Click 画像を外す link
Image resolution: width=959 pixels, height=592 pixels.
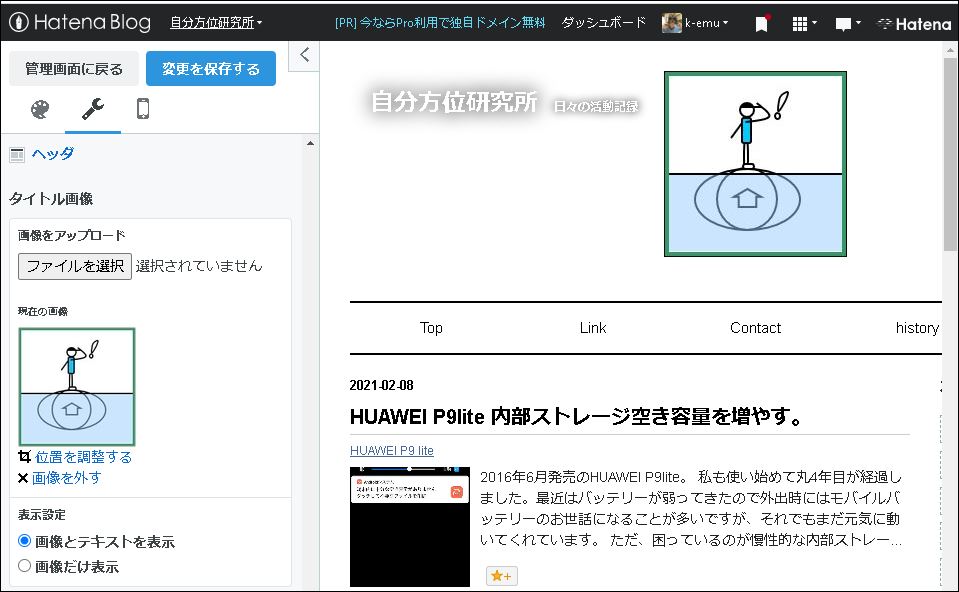67,478
